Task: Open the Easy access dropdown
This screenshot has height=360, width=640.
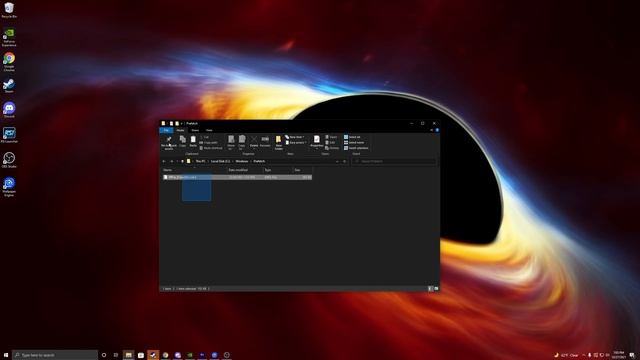Action: click(296, 142)
